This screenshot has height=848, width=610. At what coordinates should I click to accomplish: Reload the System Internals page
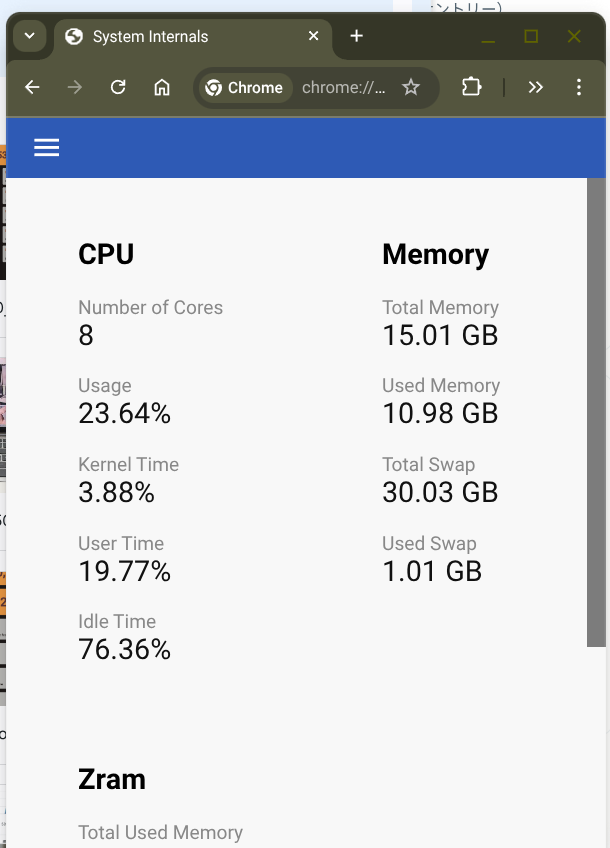pyautogui.click(x=118, y=87)
